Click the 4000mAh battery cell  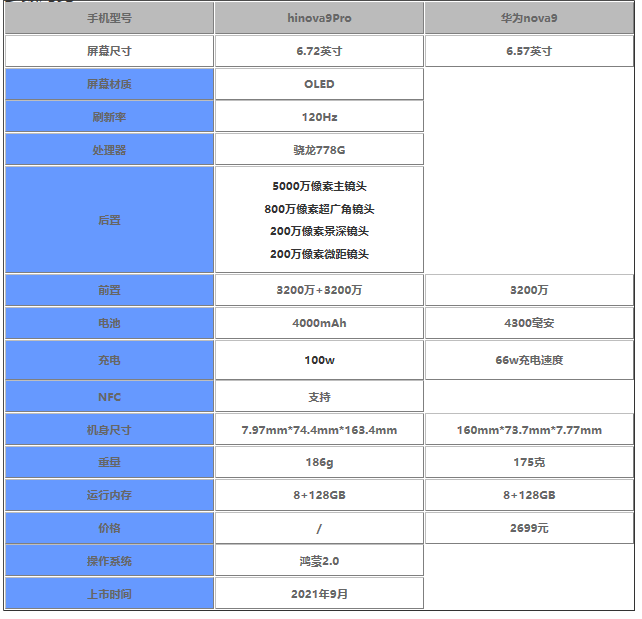click(x=319, y=323)
